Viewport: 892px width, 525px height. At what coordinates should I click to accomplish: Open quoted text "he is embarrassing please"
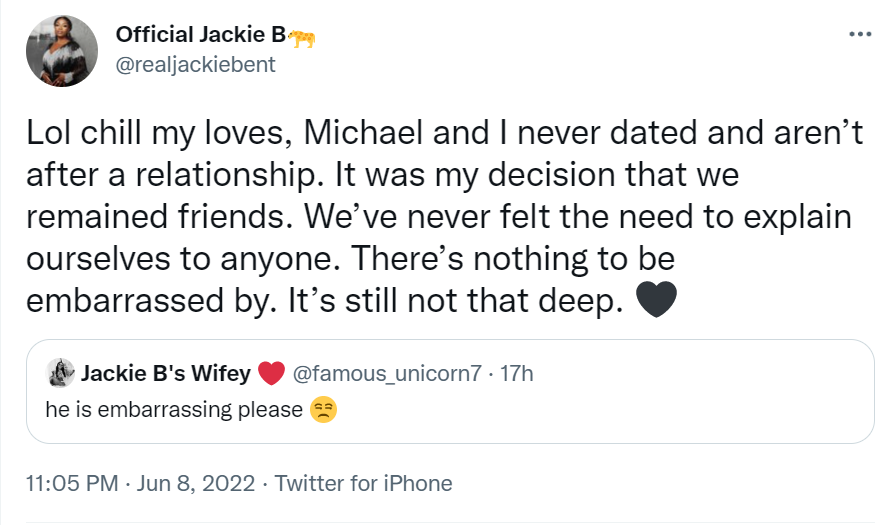tap(174, 410)
